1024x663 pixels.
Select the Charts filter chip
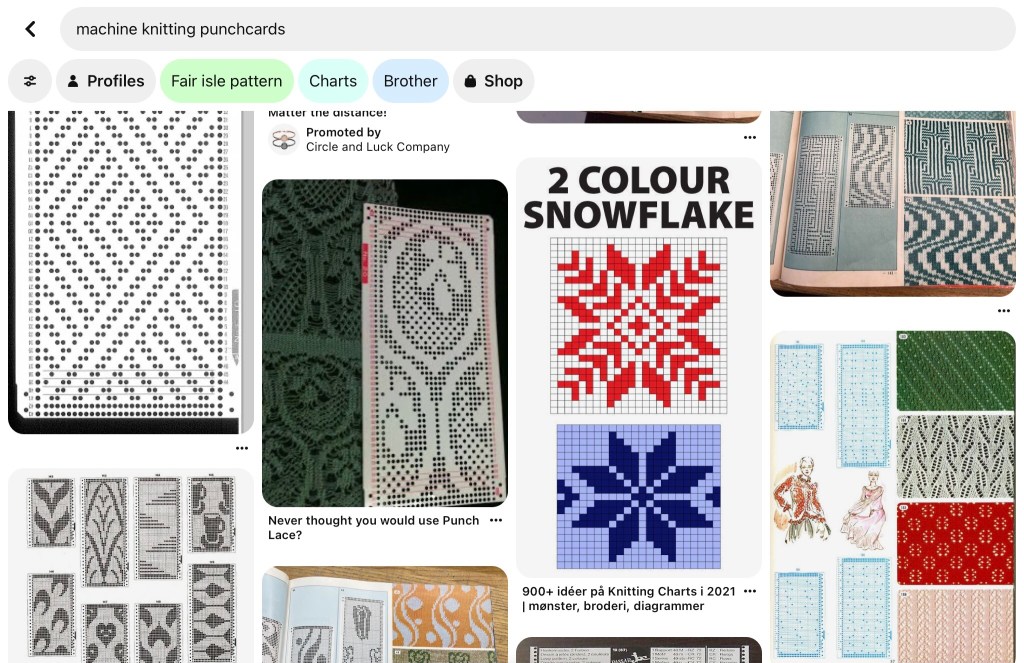click(333, 81)
